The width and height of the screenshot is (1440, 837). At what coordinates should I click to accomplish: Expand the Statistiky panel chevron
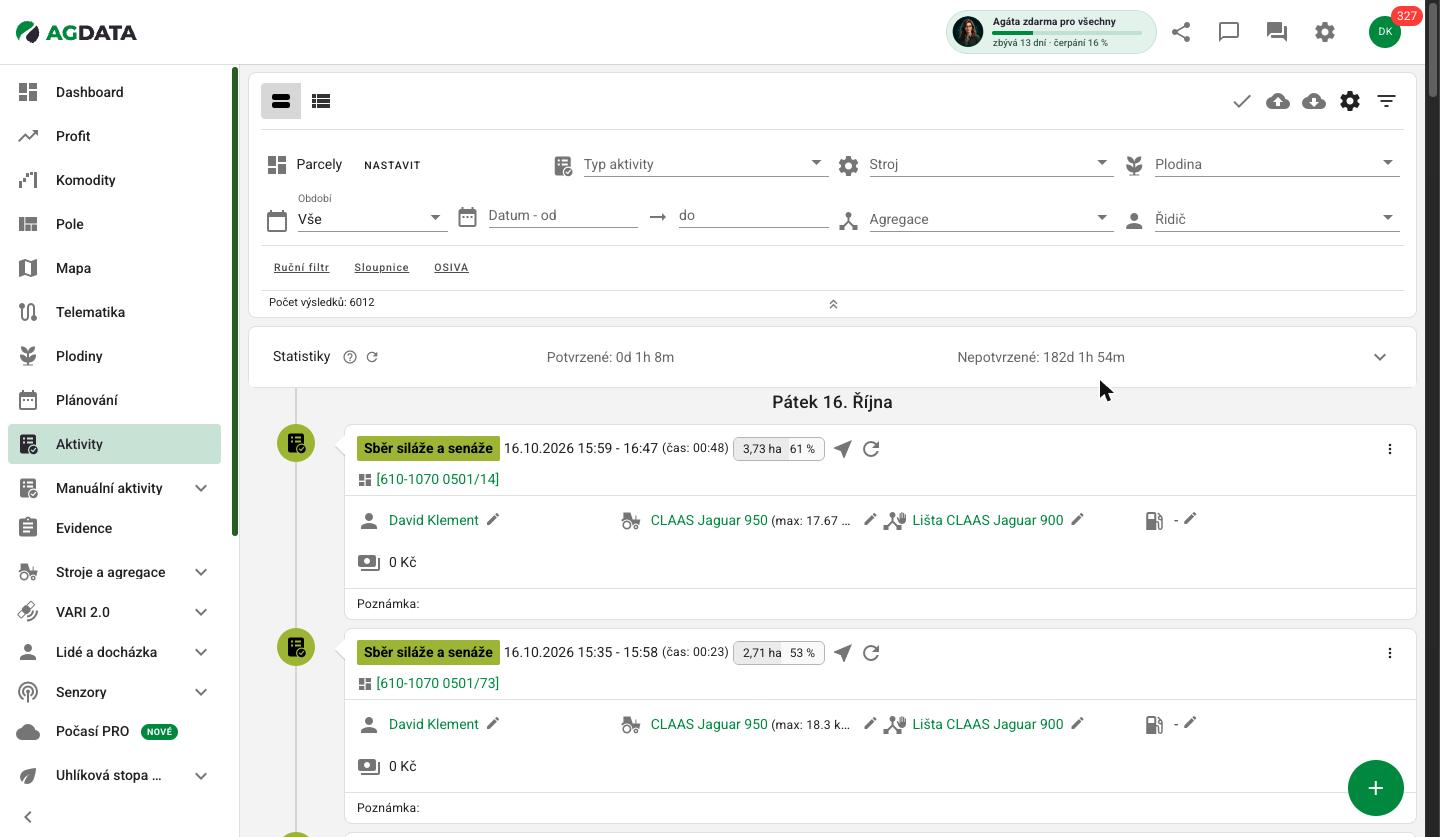(1380, 357)
